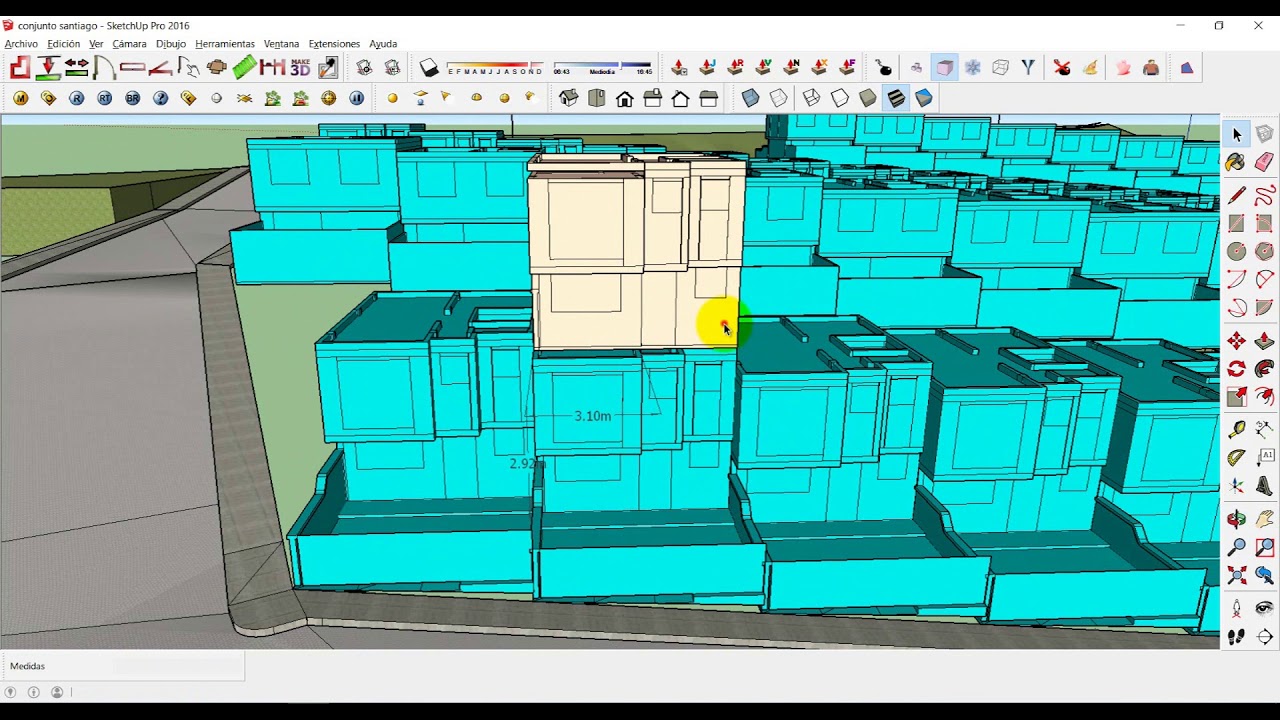This screenshot has height=720, width=1280.
Task: Activate the Orbit camera tool
Action: (1237, 519)
